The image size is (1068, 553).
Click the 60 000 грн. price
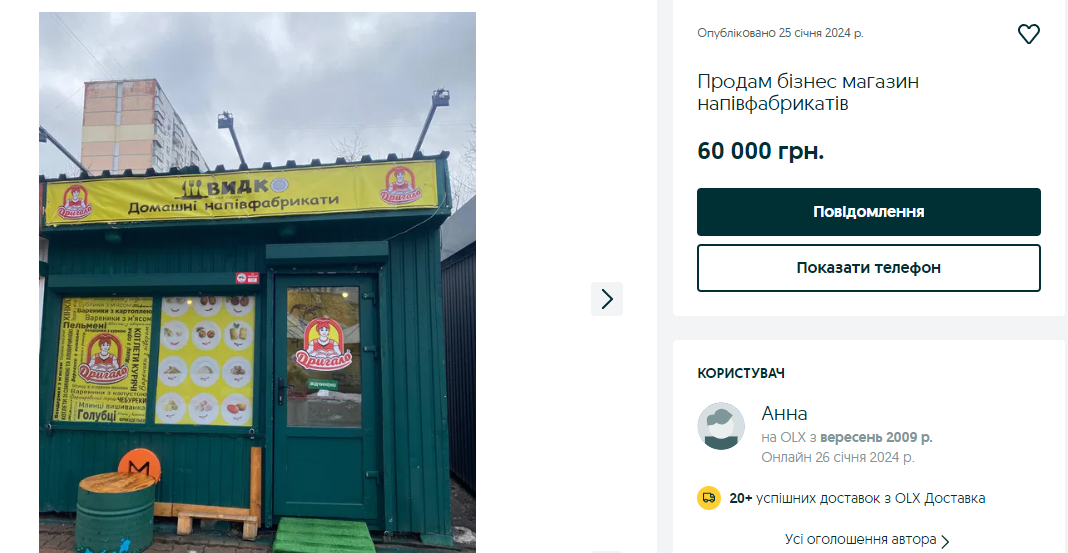pyautogui.click(x=760, y=151)
